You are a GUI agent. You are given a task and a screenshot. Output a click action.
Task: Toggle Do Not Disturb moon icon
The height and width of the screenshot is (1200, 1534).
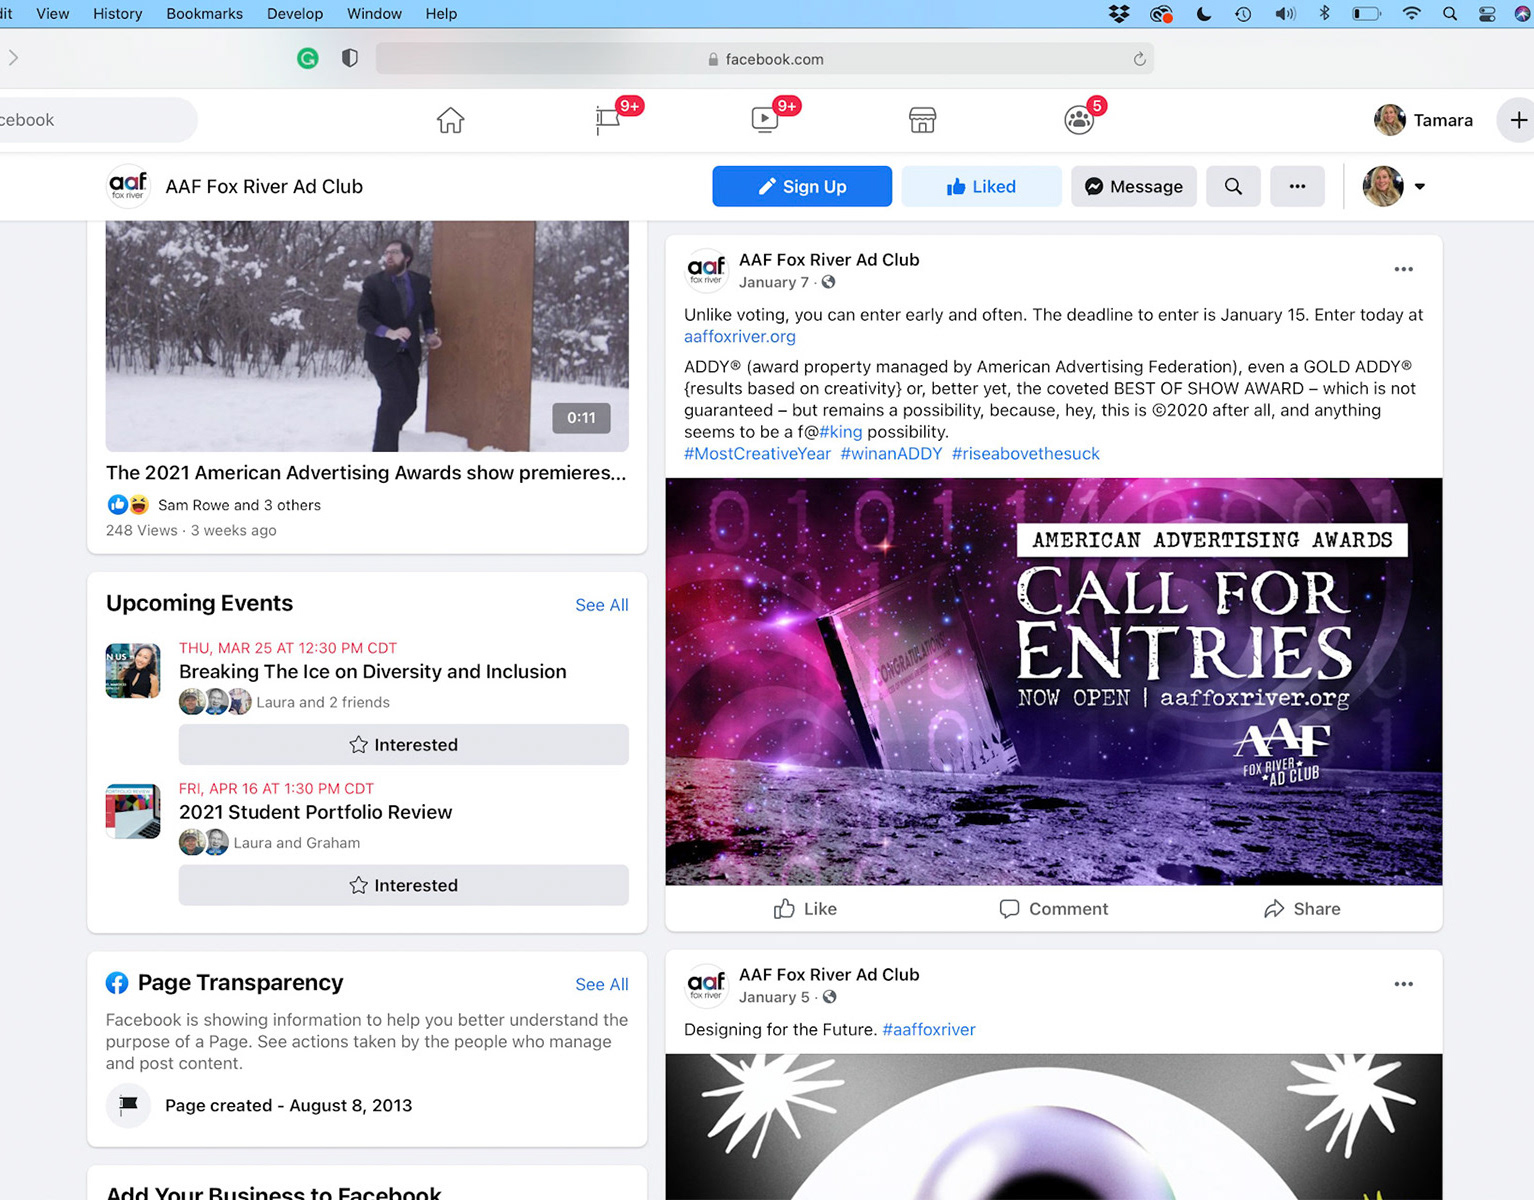1203,13
